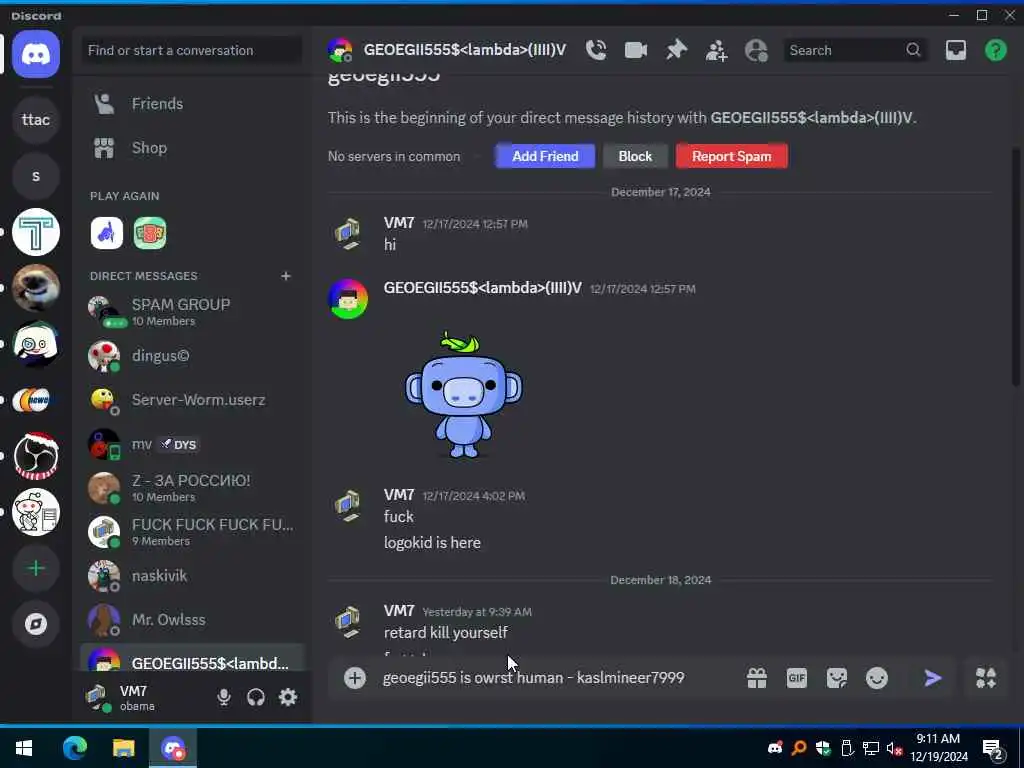Click the first Play Again game icon
This screenshot has width=1024, height=768.
tap(106, 233)
